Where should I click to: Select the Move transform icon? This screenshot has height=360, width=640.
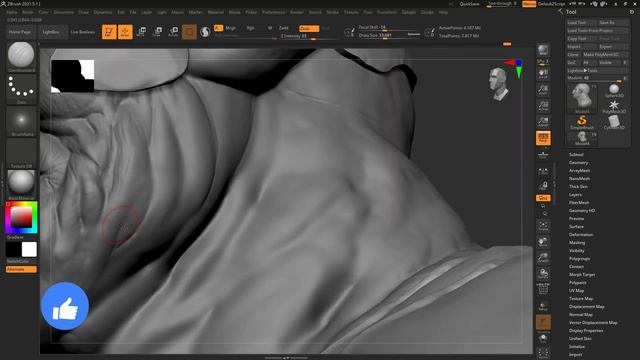(x=141, y=32)
